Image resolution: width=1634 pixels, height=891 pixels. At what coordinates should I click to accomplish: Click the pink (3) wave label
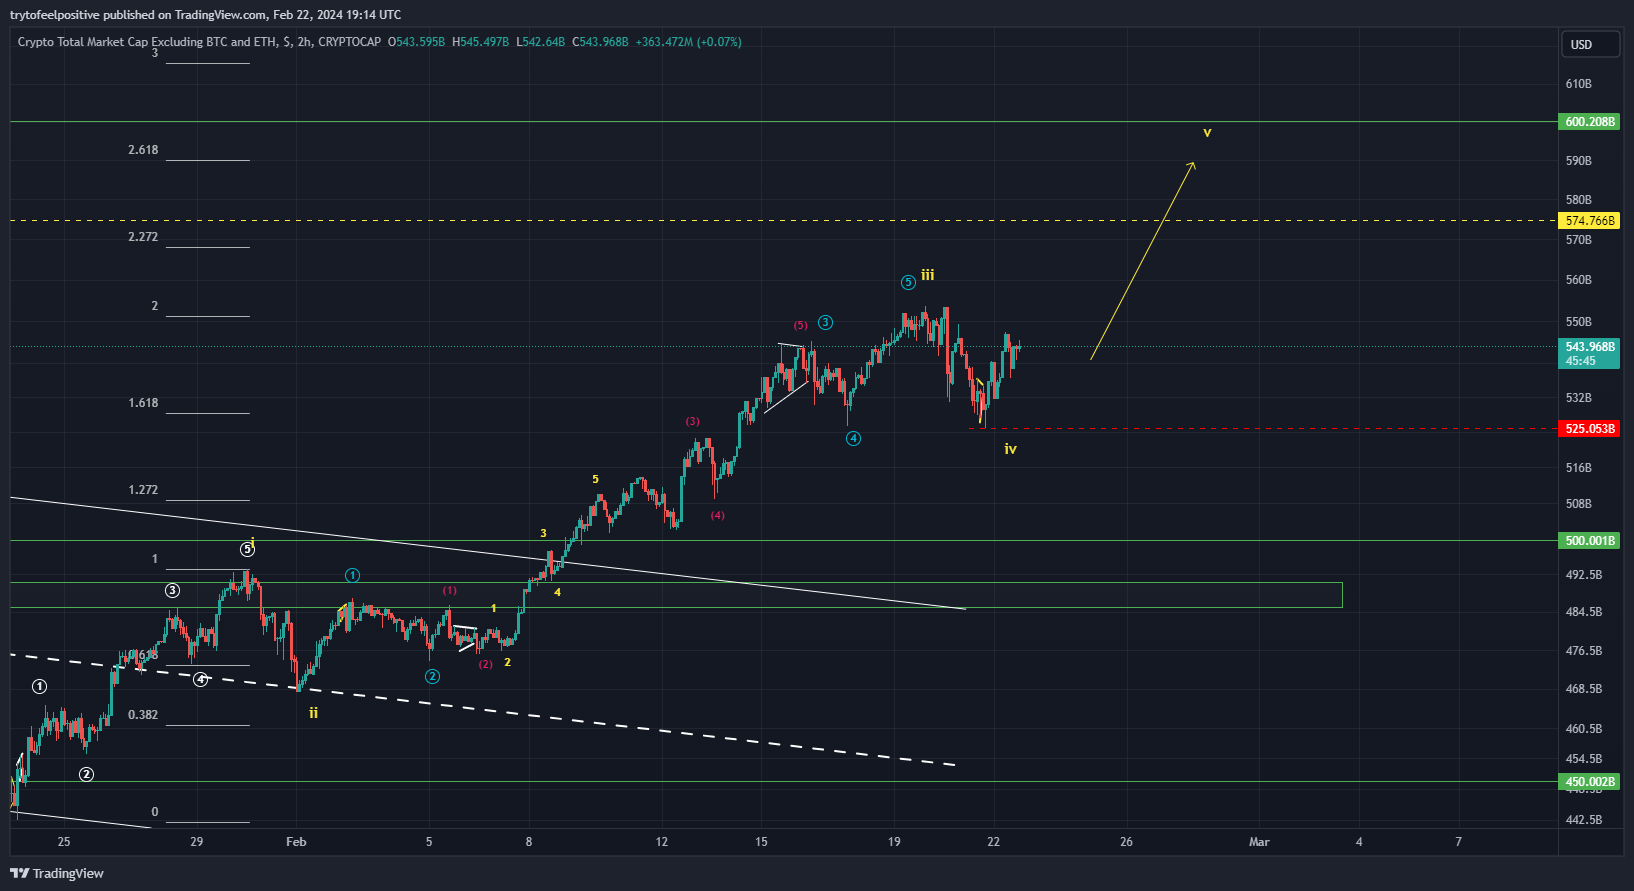click(x=693, y=421)
